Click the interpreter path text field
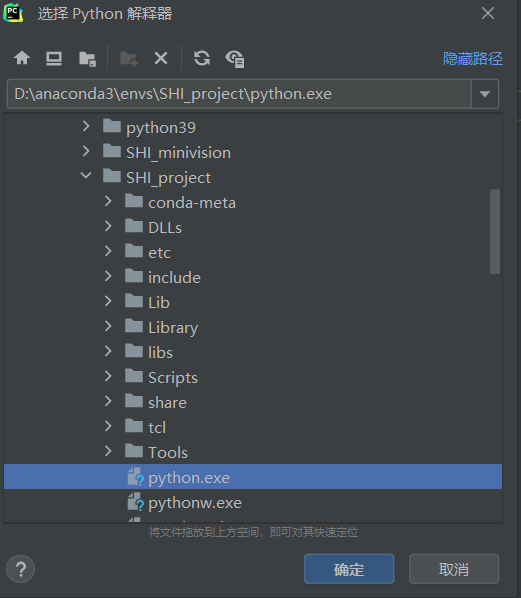521x598 pixels. point(239,94)
